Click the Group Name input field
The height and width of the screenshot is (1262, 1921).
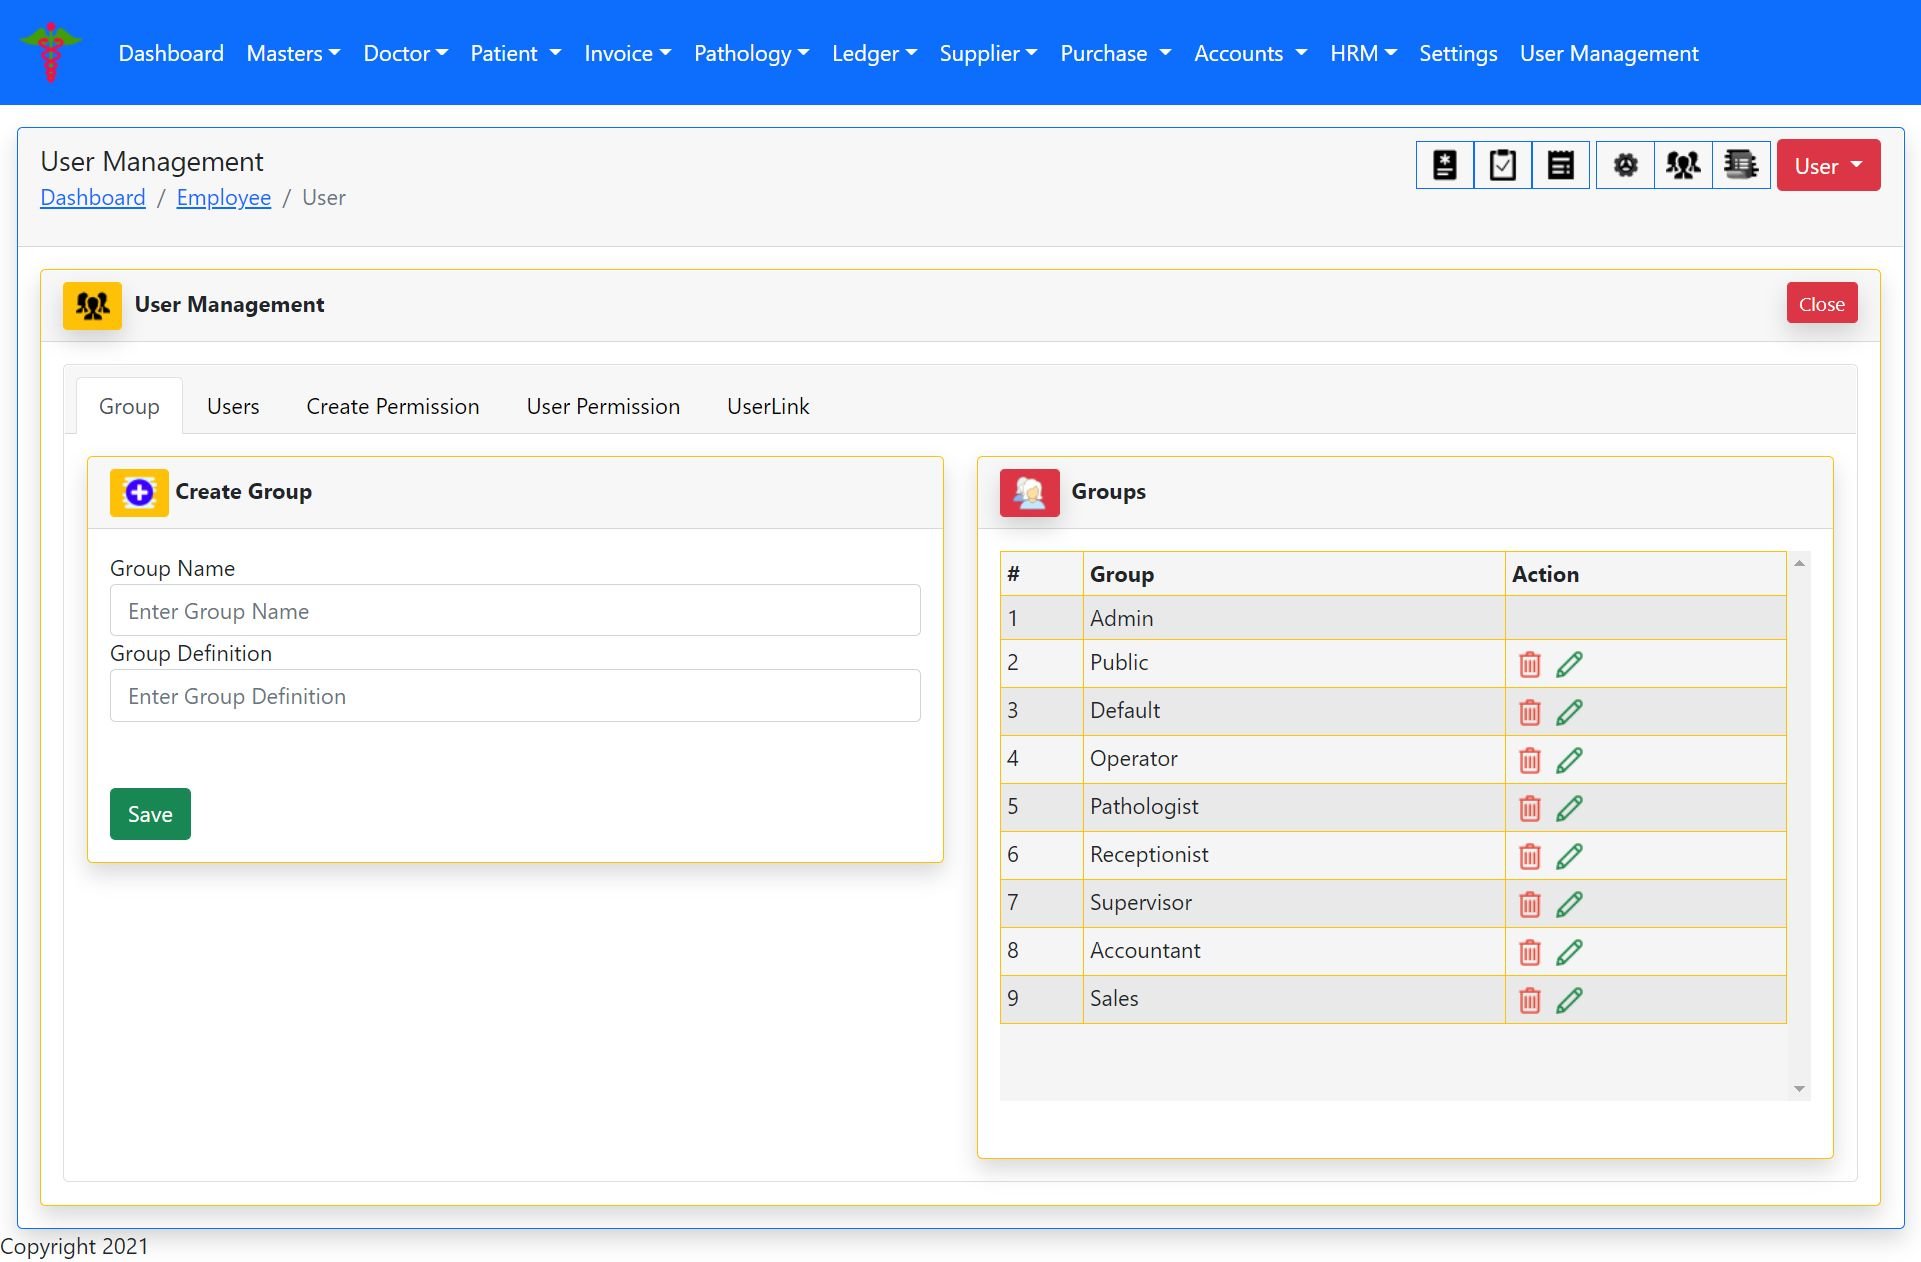514,611
